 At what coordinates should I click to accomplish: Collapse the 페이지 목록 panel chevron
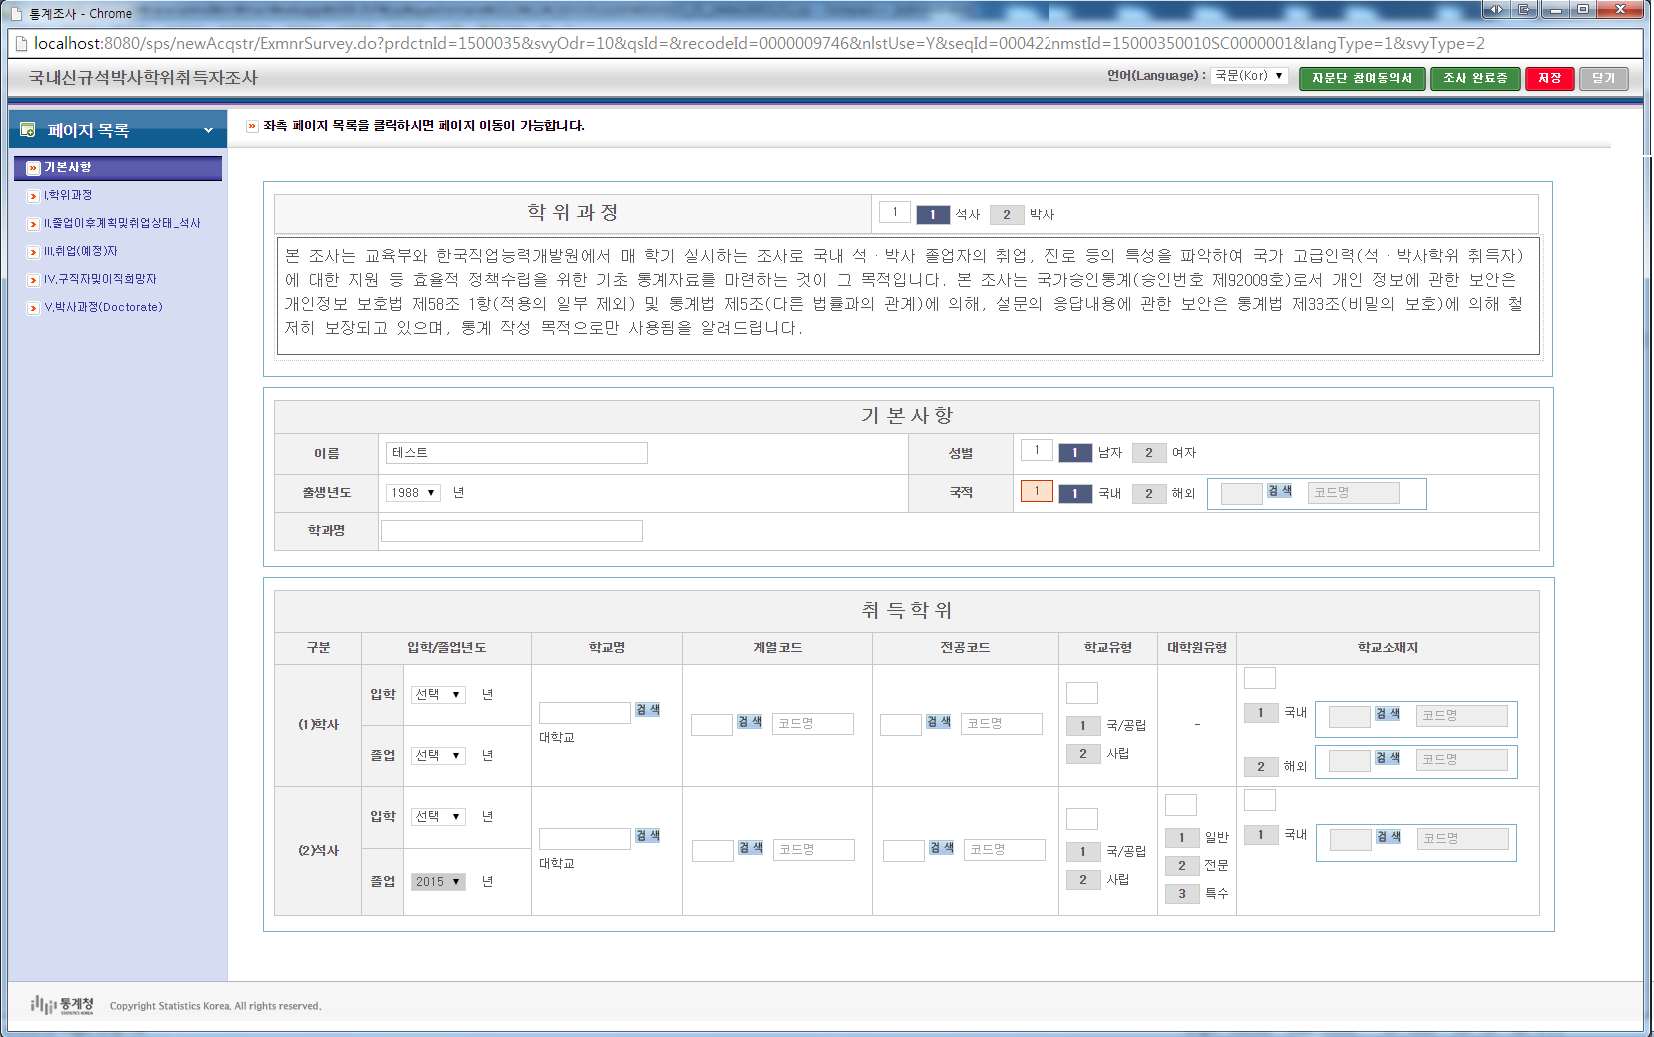tap(208, 130)
